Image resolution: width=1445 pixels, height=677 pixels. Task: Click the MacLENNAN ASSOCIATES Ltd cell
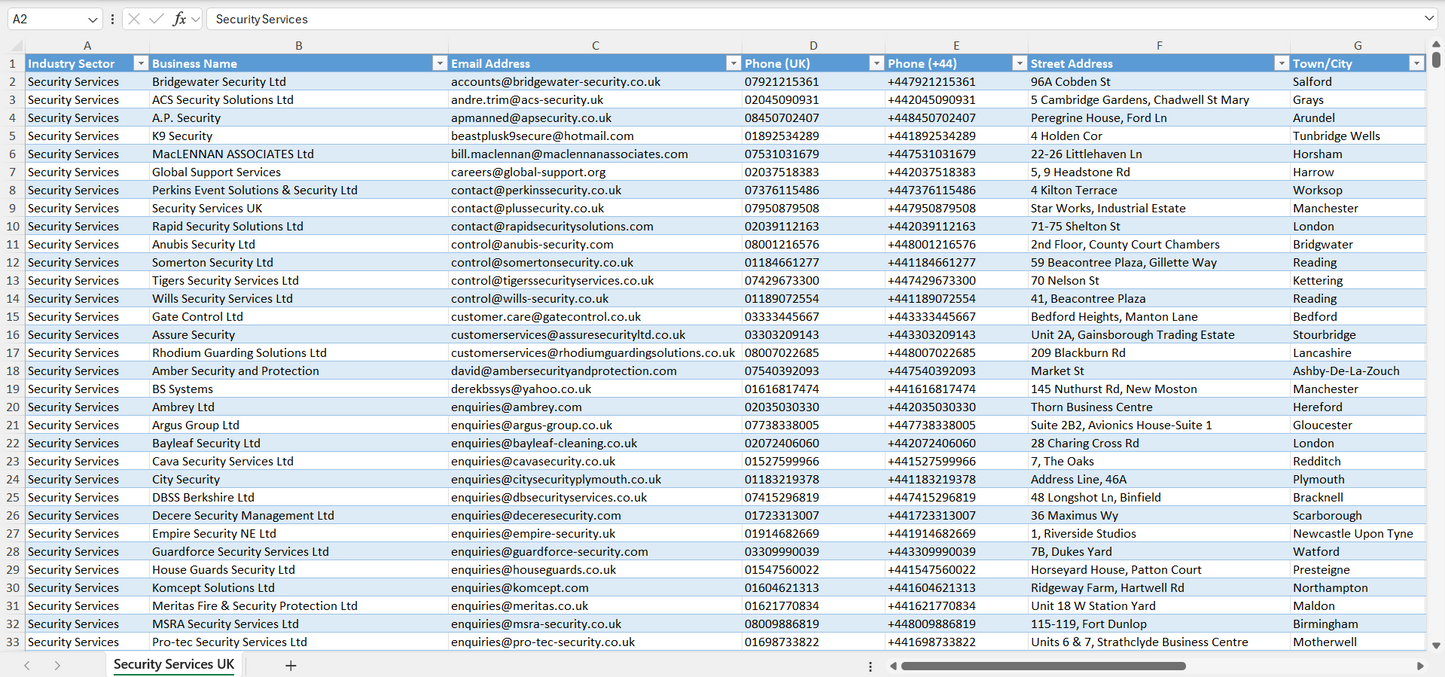click(x=299, y=153)
